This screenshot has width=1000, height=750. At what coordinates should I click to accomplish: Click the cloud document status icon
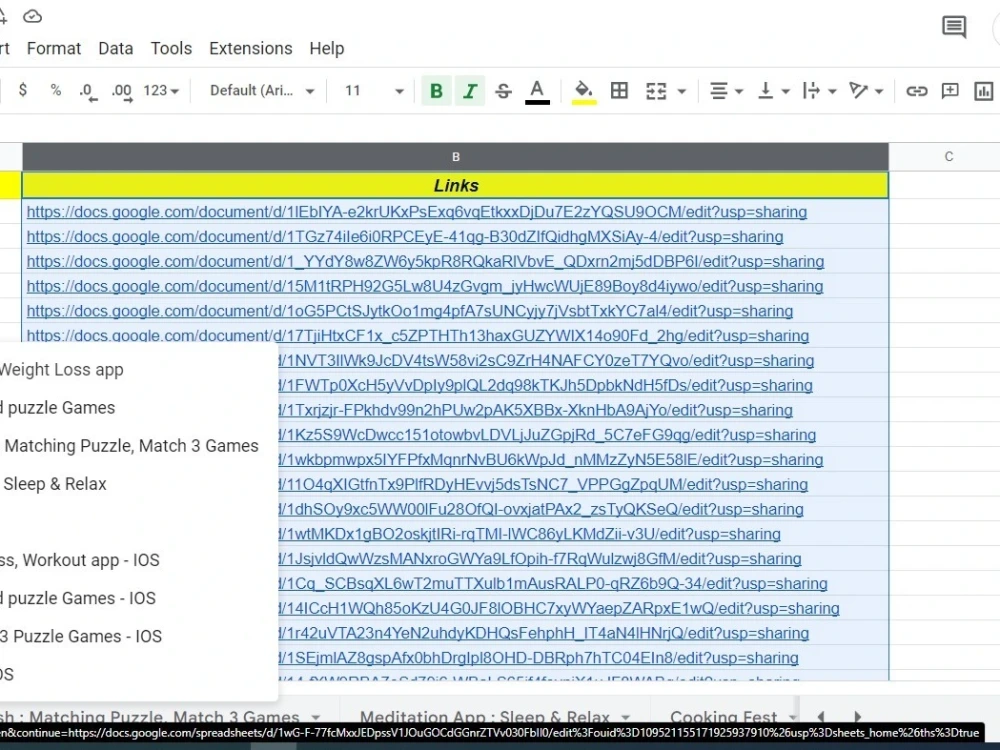33,16
